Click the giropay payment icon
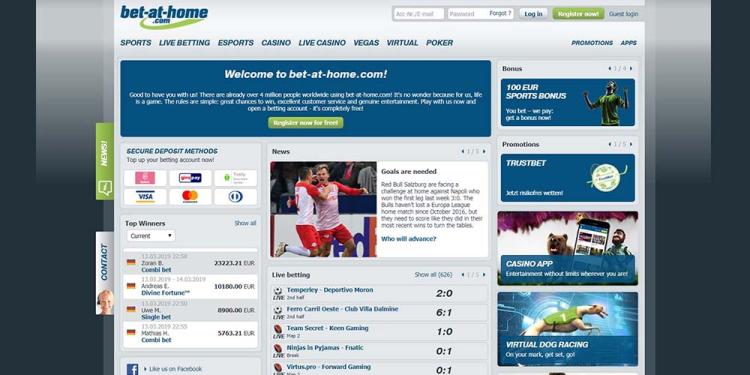Image resolution: width=750 pixels, height=375 pixels. [x=190, y=178]
